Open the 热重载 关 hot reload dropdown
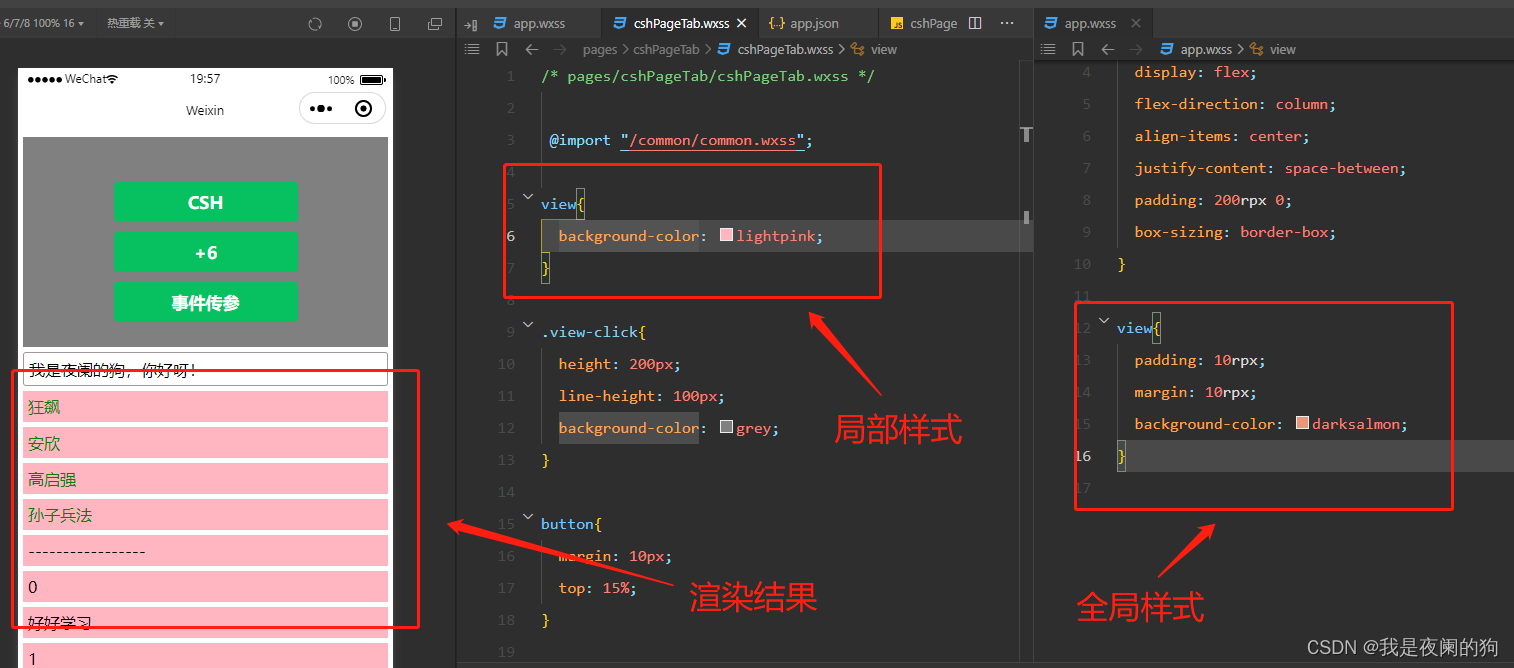Image resolution: width=1514 pixels, height=668 pixels. [x=135, y=23]
